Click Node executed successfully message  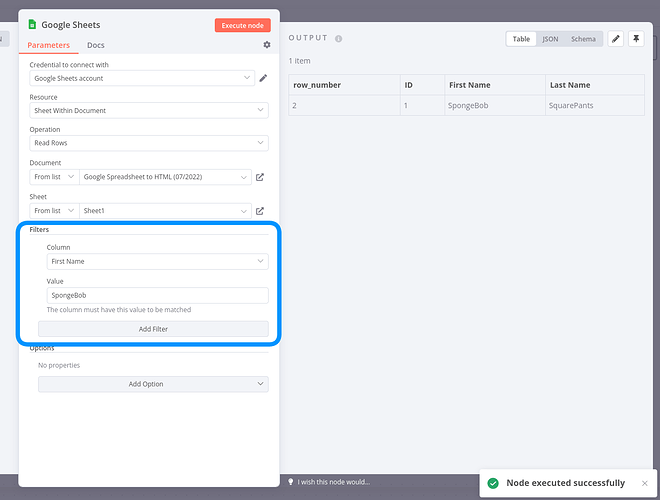pos(565,483)
